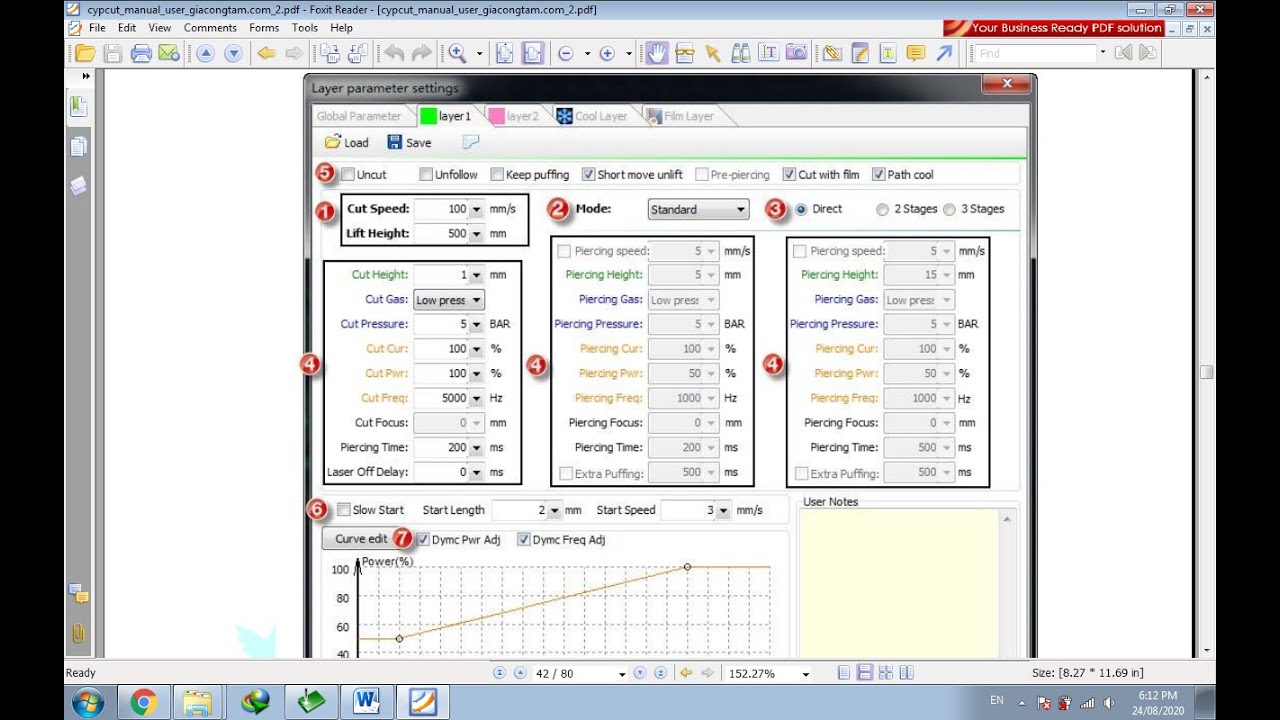Uncheck the Dymc Pwr Adj checkbox
This screenshot has width=1280, height=720.
[x=423, y=540]
